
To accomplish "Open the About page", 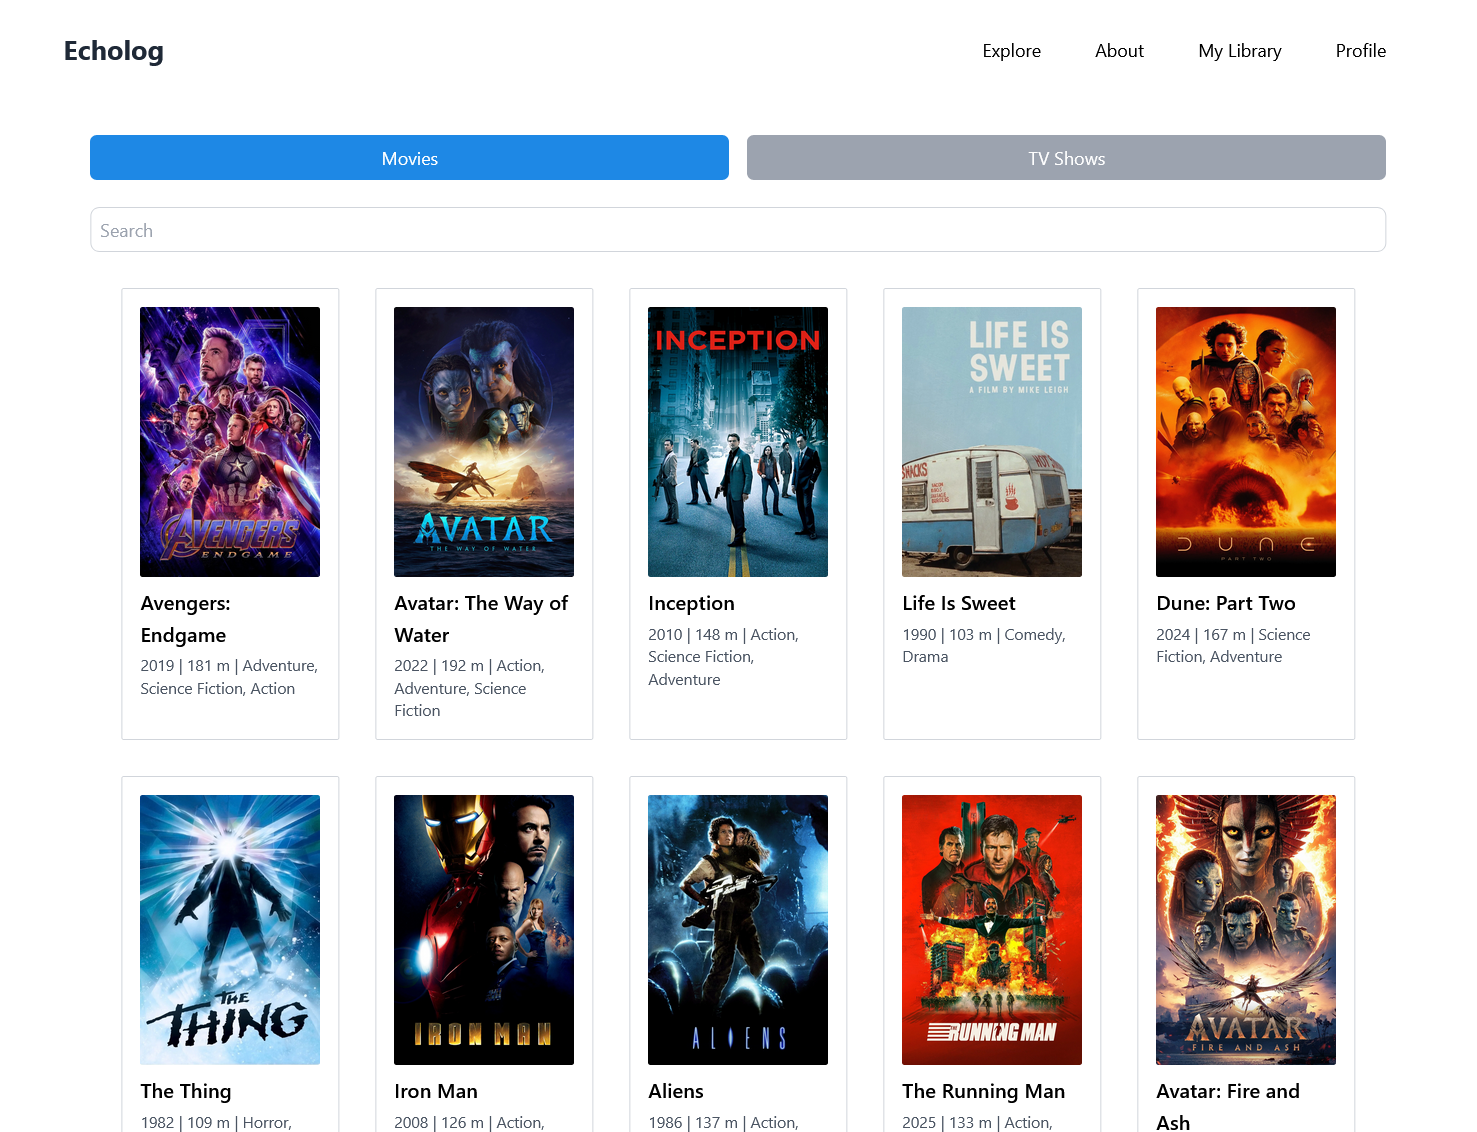I will (1119, 50).
